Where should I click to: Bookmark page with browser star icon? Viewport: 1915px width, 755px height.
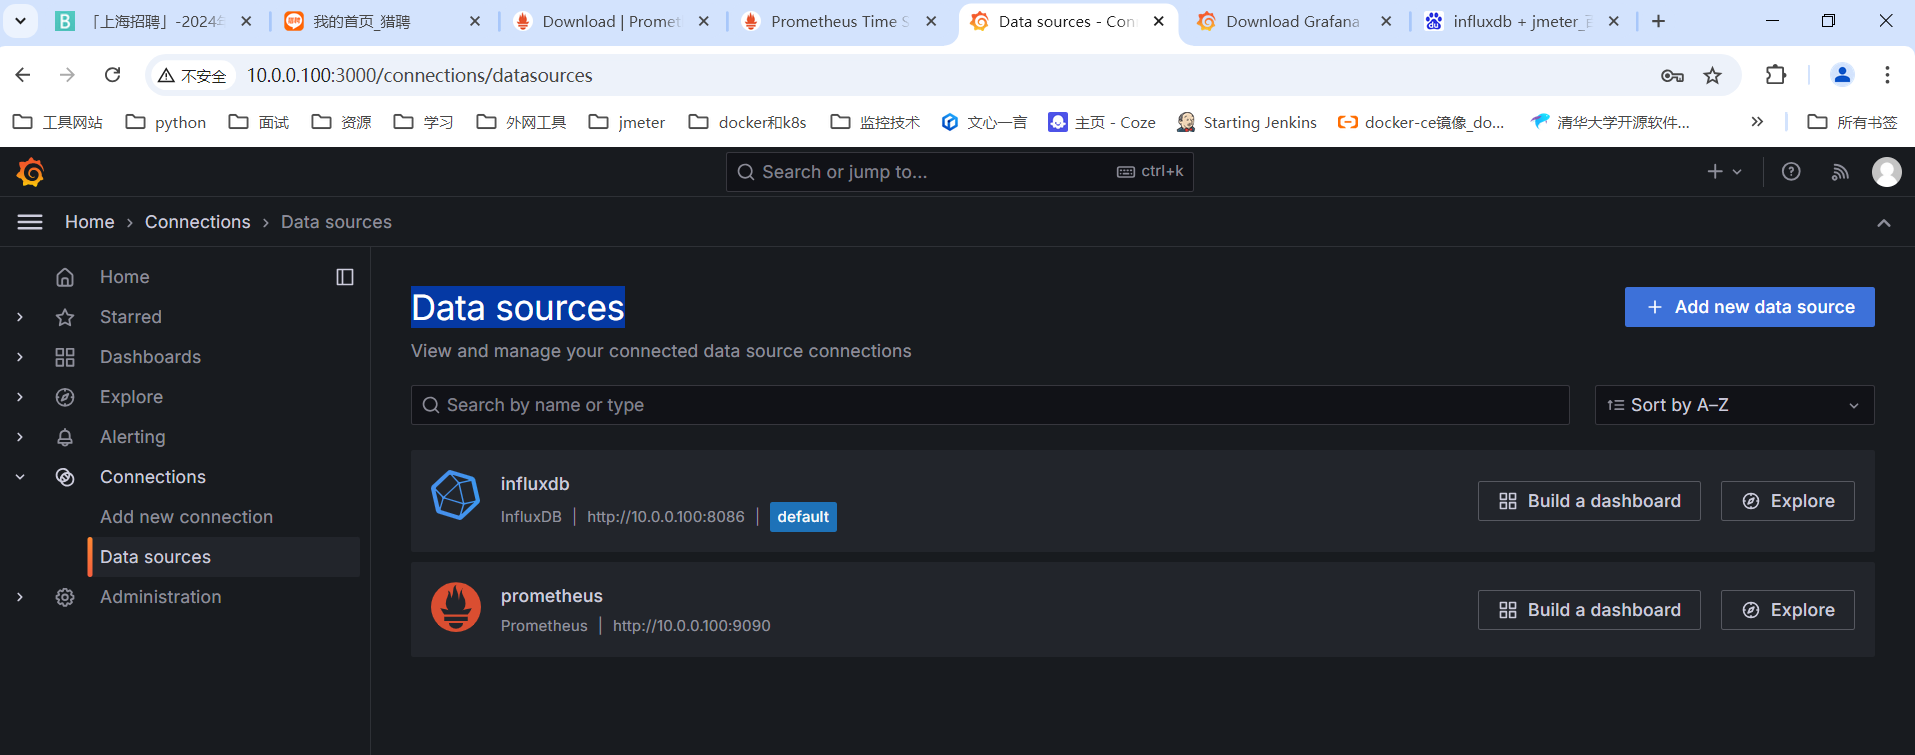coord(1713,75)
